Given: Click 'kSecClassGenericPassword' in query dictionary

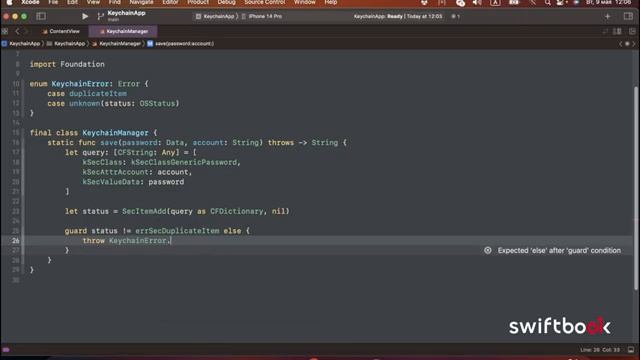Looking at the screenshot, I should (184, 162).
